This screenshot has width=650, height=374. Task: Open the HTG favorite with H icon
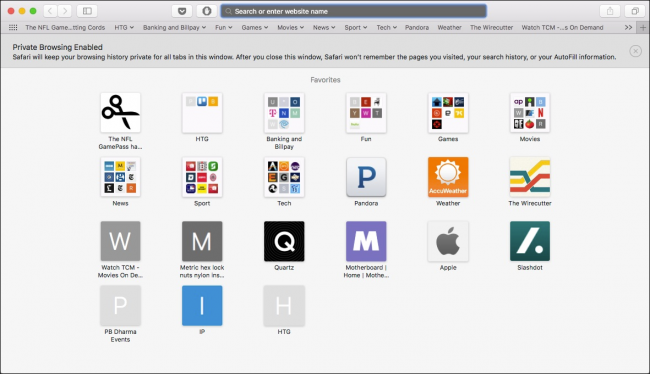284,306
